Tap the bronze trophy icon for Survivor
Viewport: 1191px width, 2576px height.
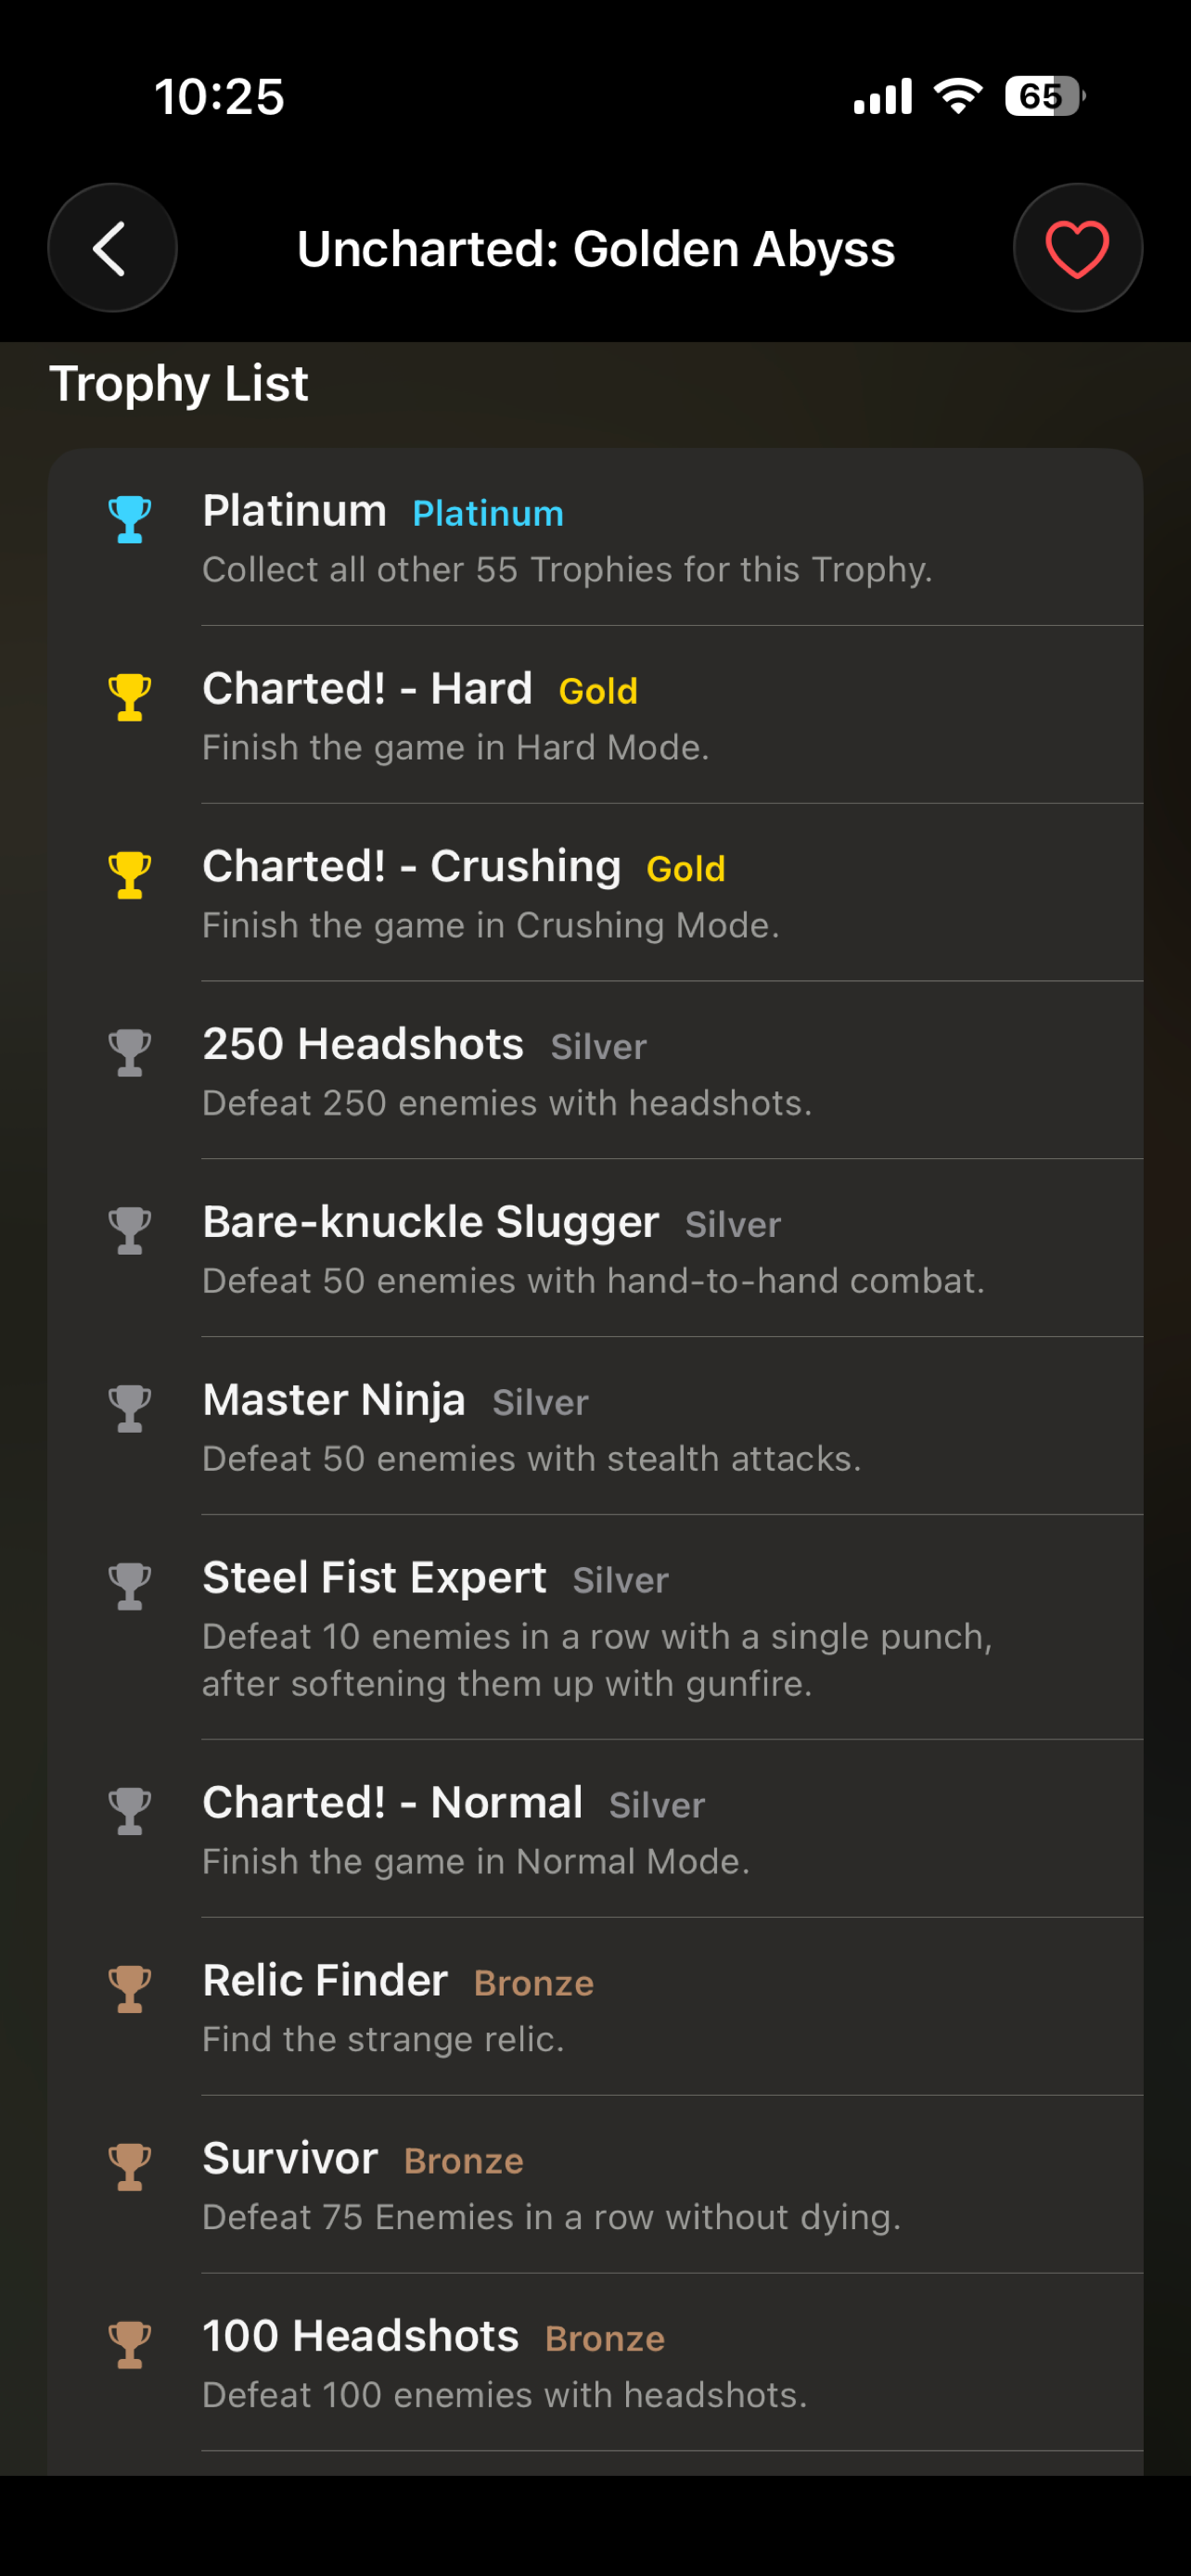(x=130, y=2167)
